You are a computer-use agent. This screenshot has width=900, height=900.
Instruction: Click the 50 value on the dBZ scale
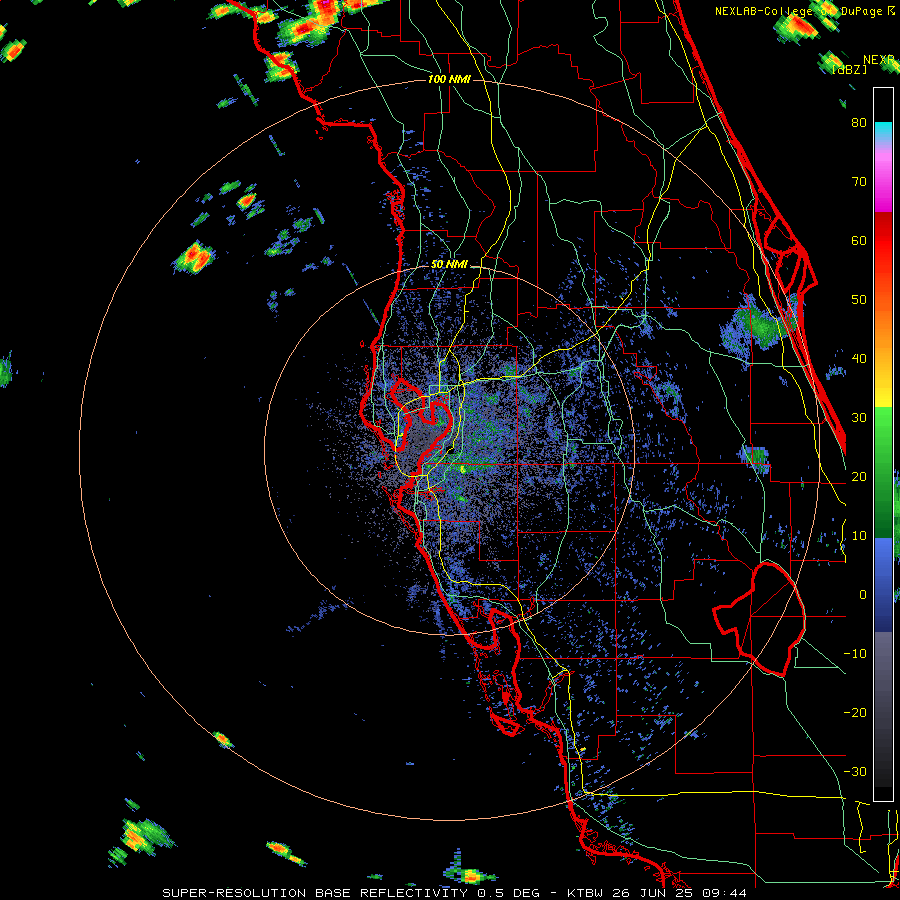(859, 300)
